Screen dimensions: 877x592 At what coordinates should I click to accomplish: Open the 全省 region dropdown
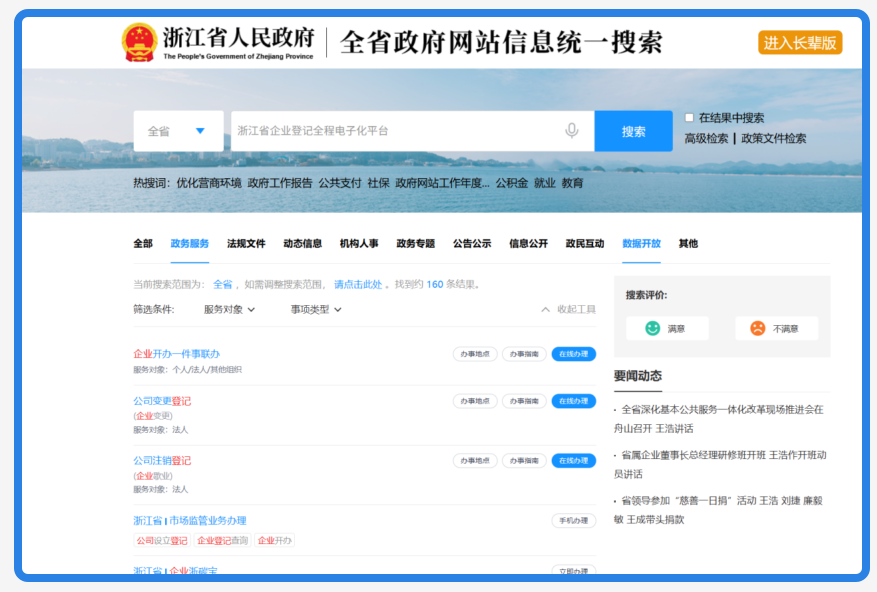[x=178, y=131]
